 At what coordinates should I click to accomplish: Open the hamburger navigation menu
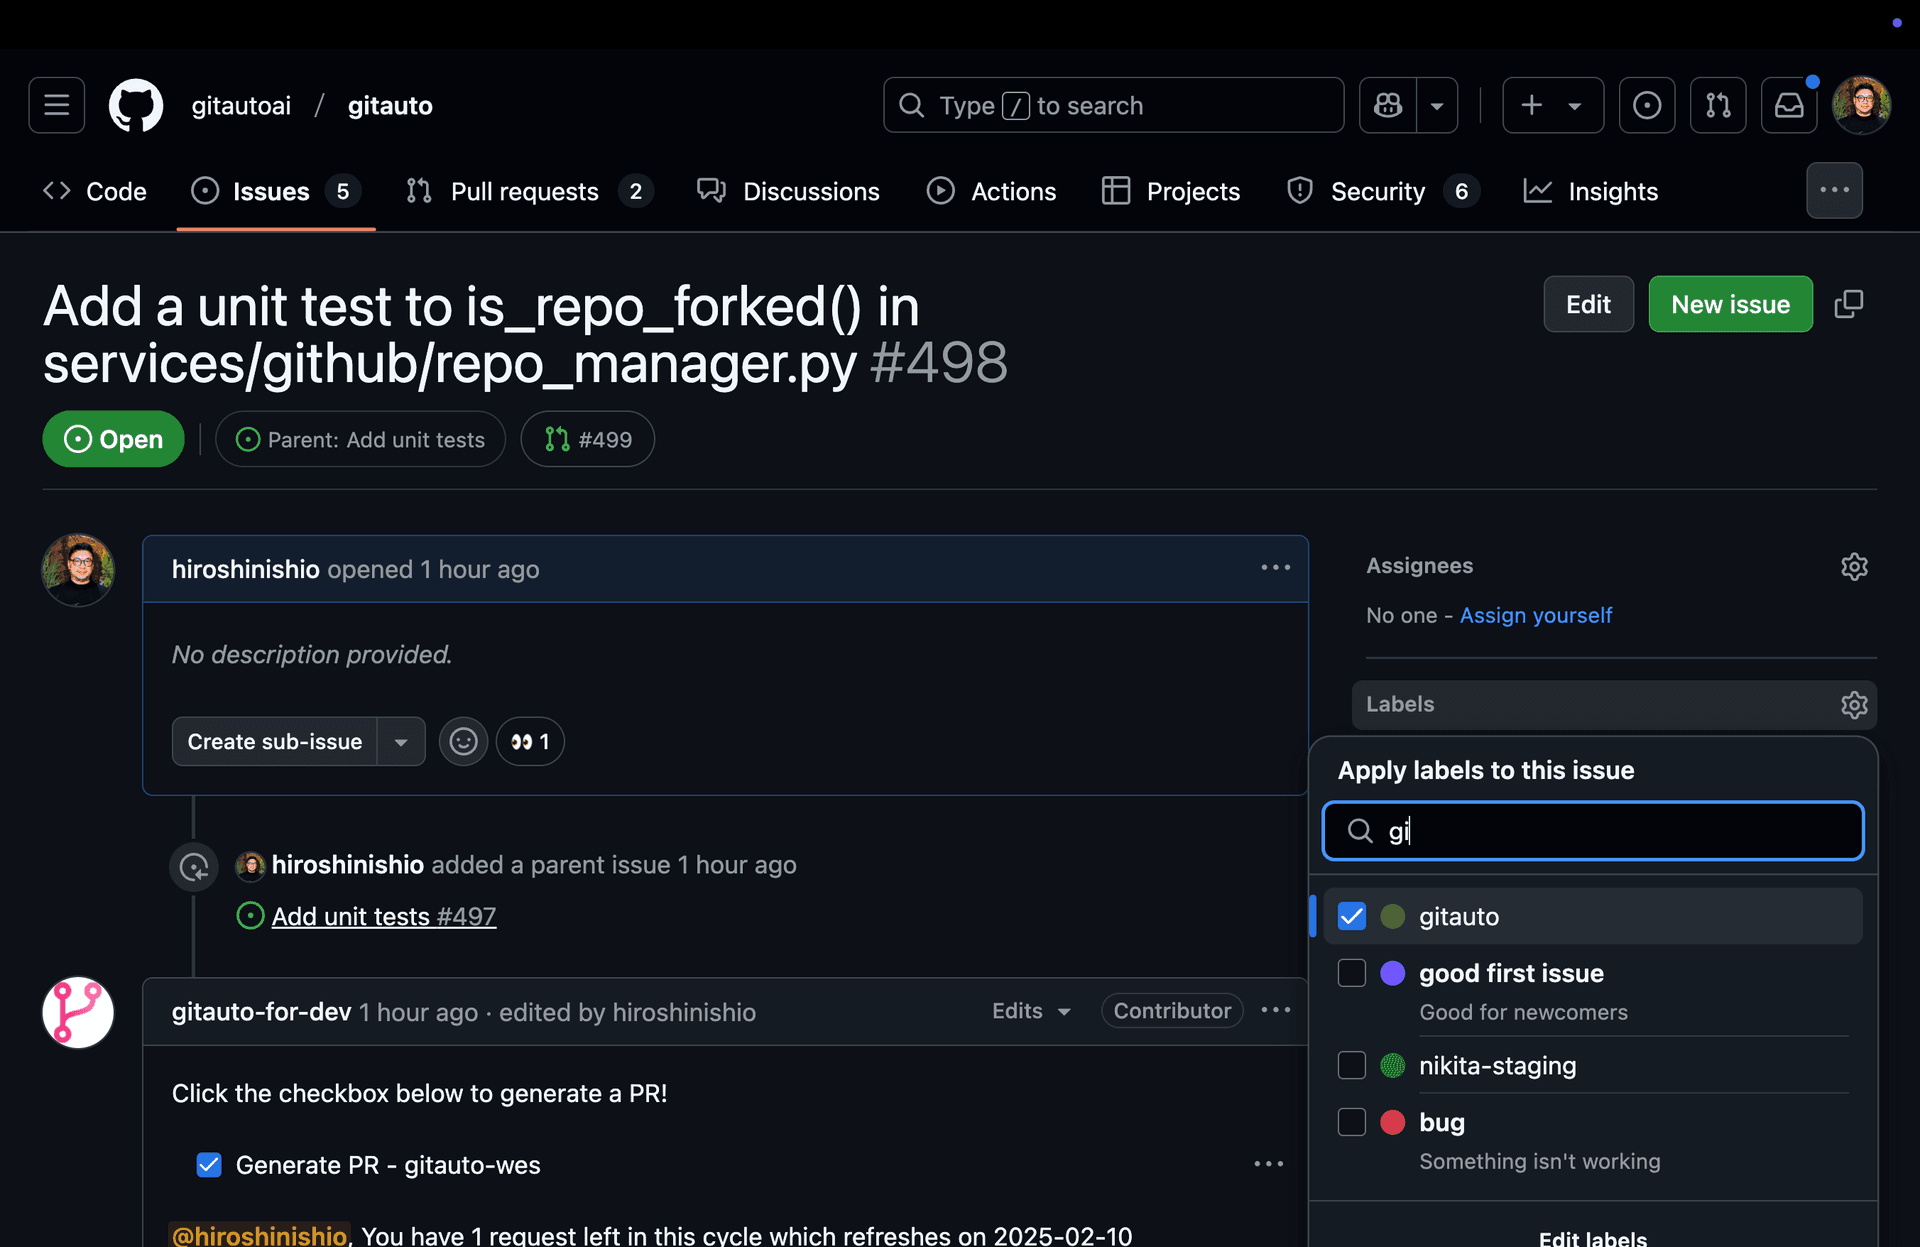[x=55, y=105]
